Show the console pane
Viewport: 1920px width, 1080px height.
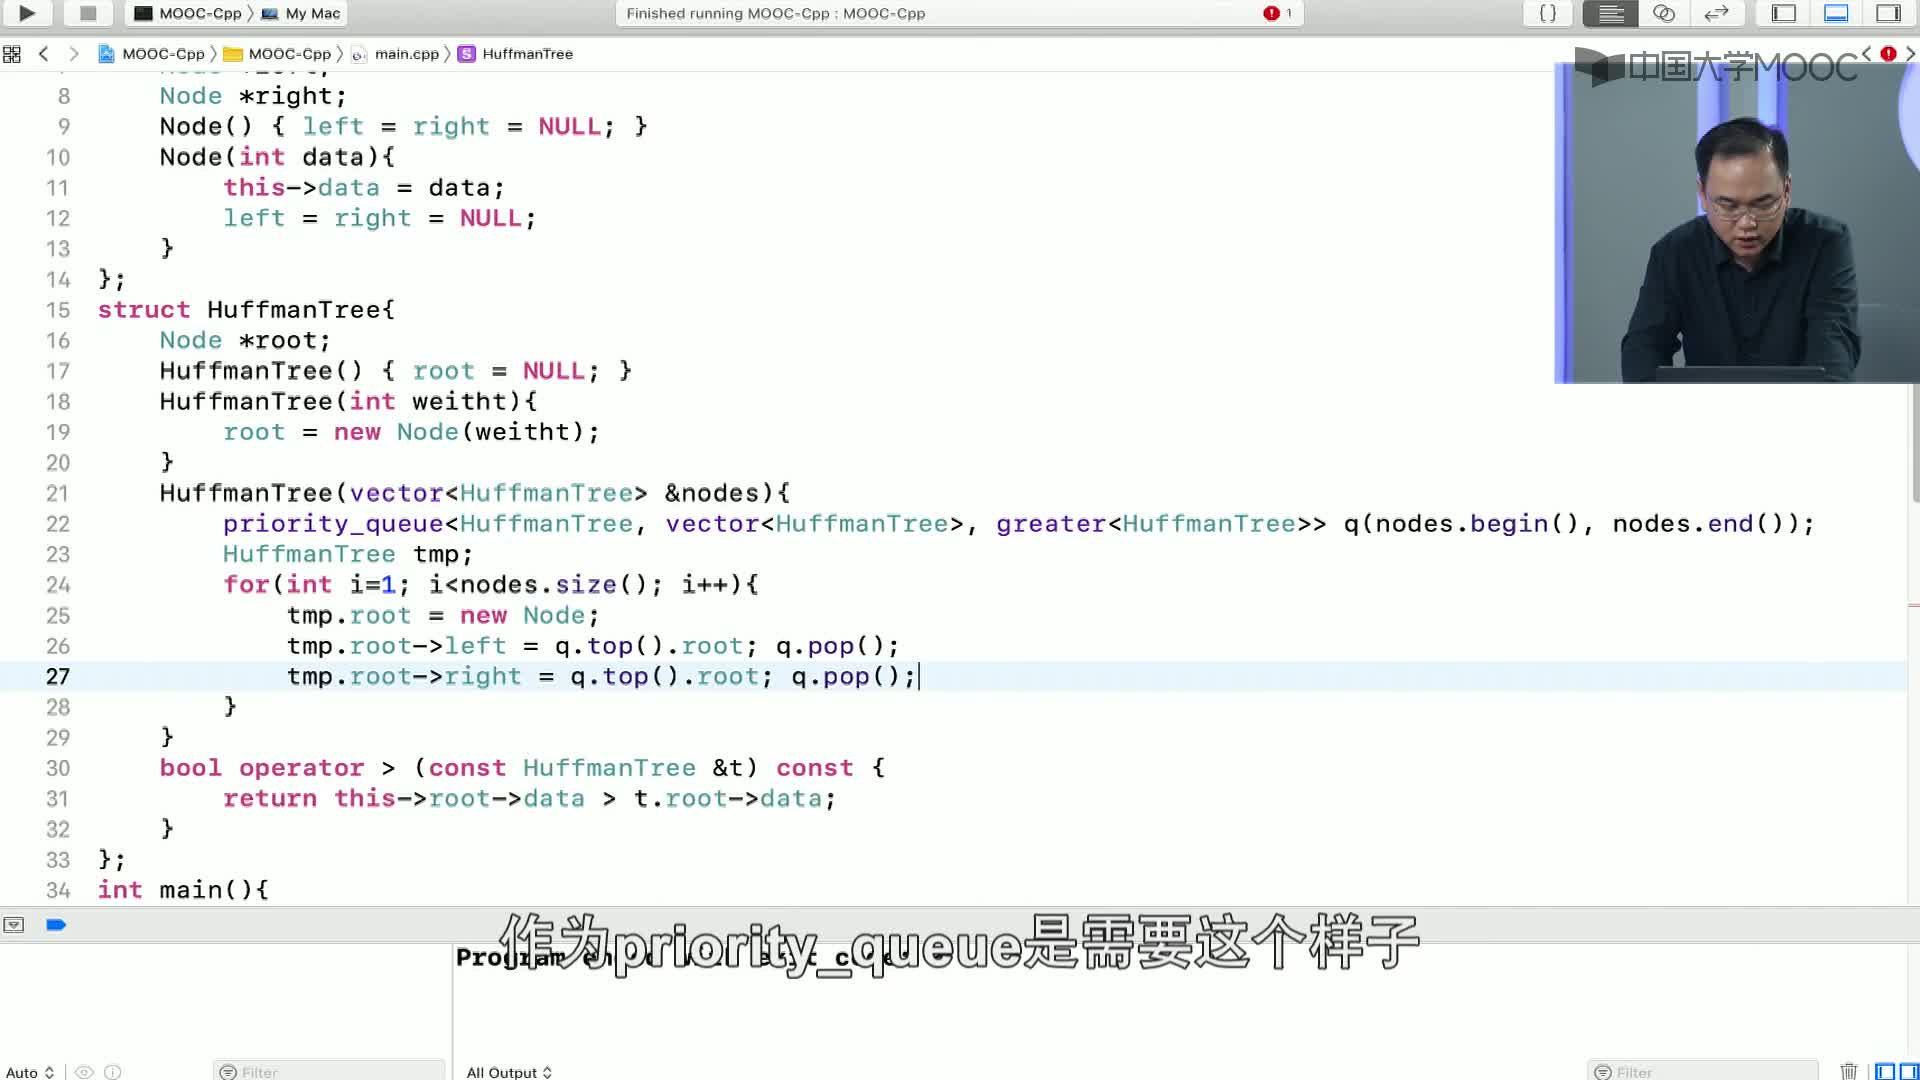coord(1908,1072)
